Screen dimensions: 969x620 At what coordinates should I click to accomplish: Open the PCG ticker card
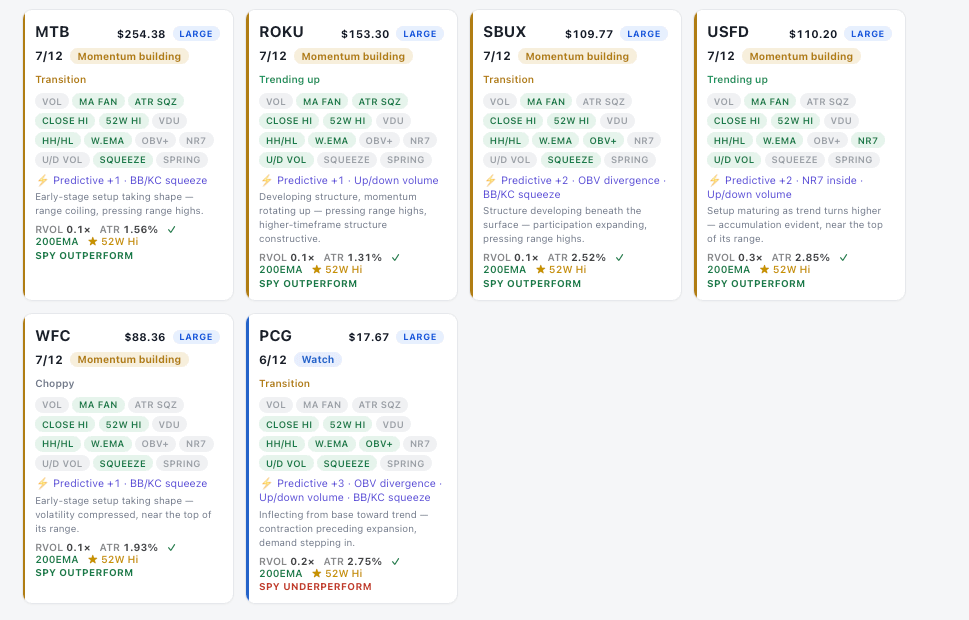pos(352,459)
